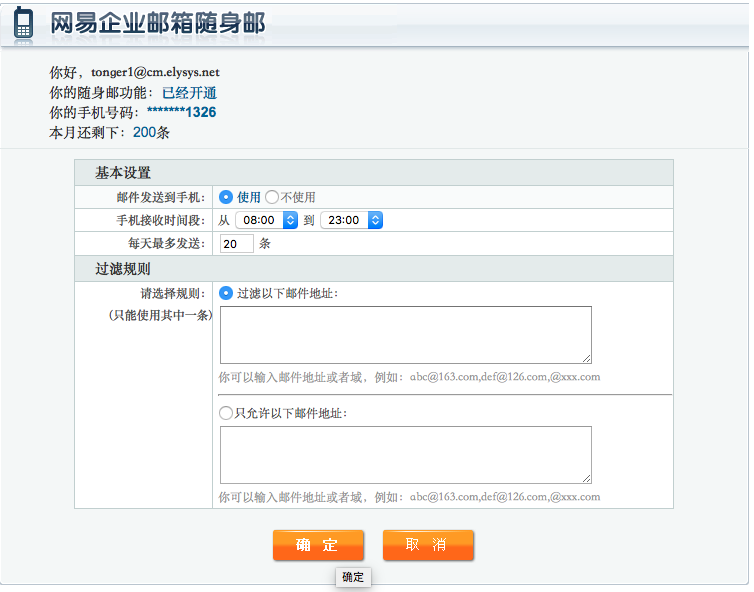
Task: Click the stepper arrows on 08:00 selector
Action: click(x=290, y=220)
